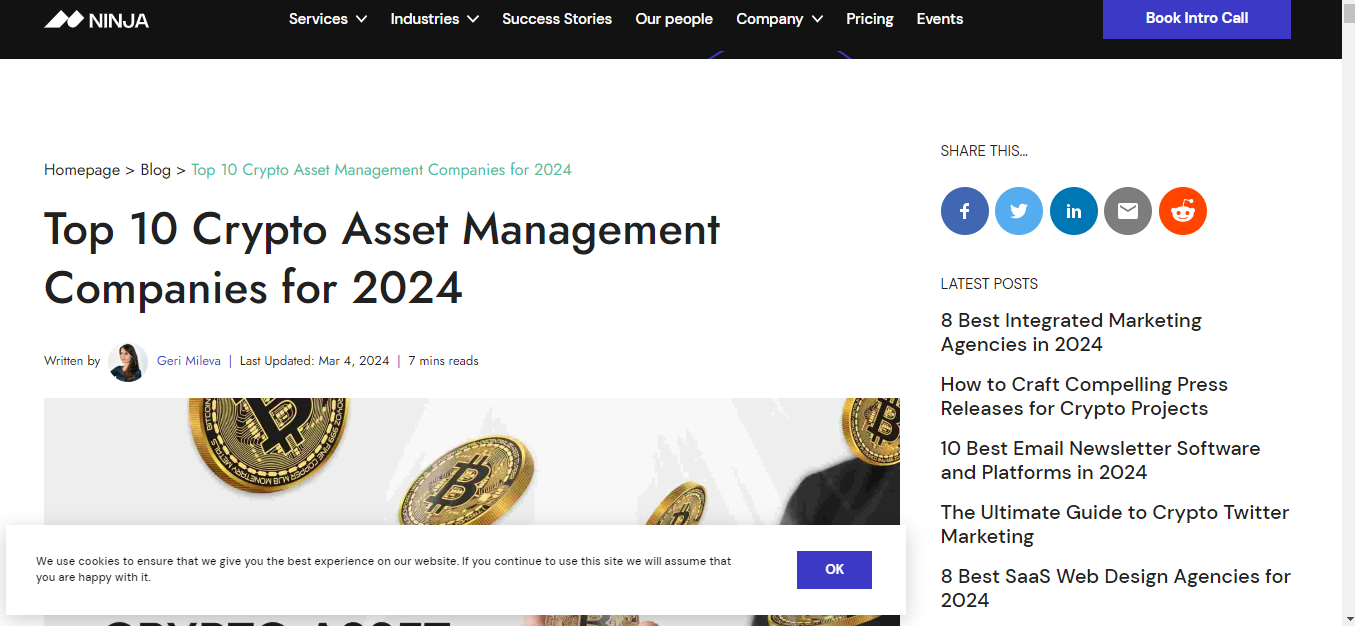Expand the Services dropdown menu
This screenshot has width=1355, height=626.
point(328,19)
